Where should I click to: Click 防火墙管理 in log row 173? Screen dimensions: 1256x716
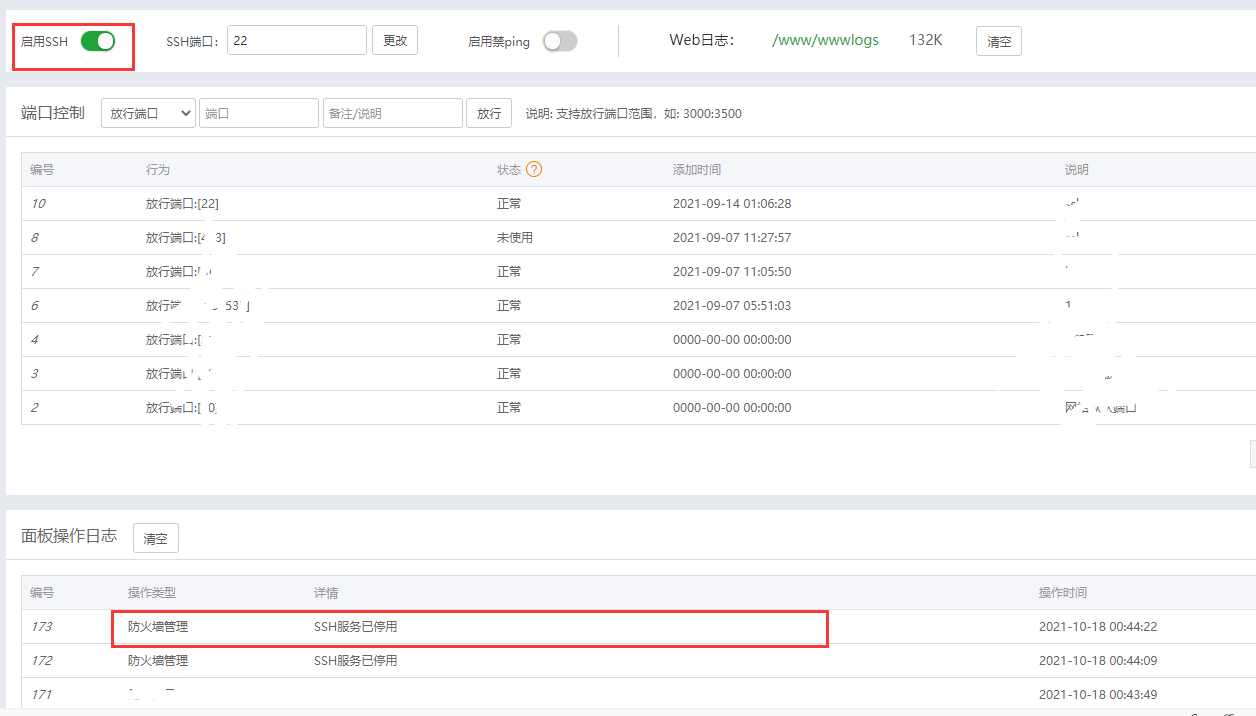coord(158,627)
